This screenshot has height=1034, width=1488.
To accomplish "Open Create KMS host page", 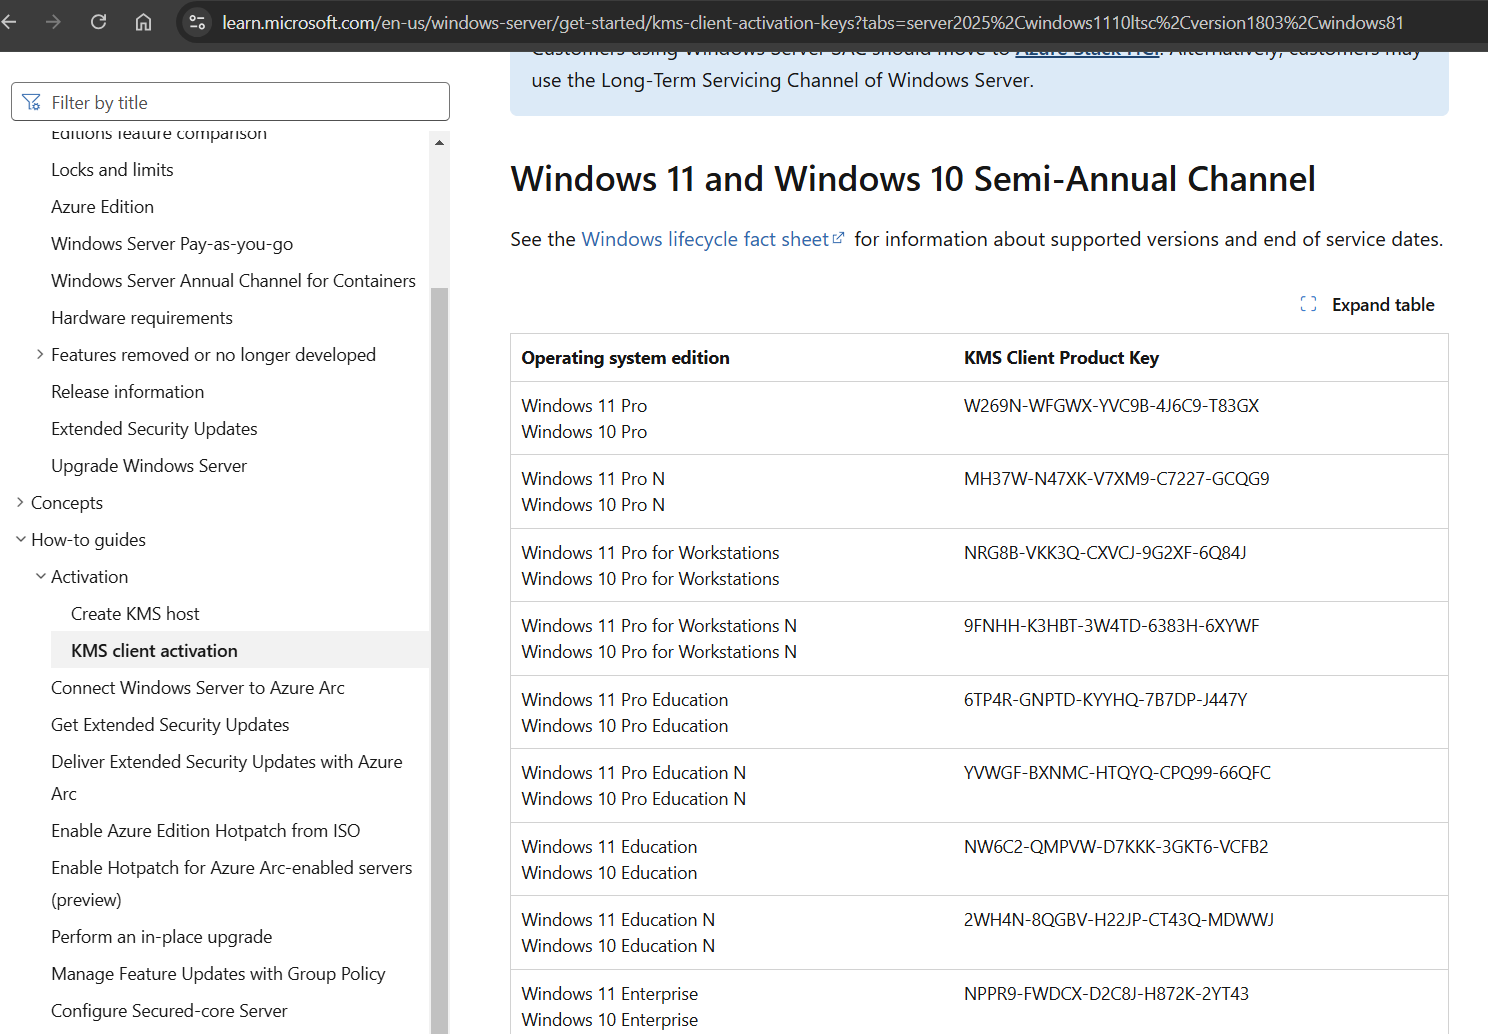I will [135, 614].
